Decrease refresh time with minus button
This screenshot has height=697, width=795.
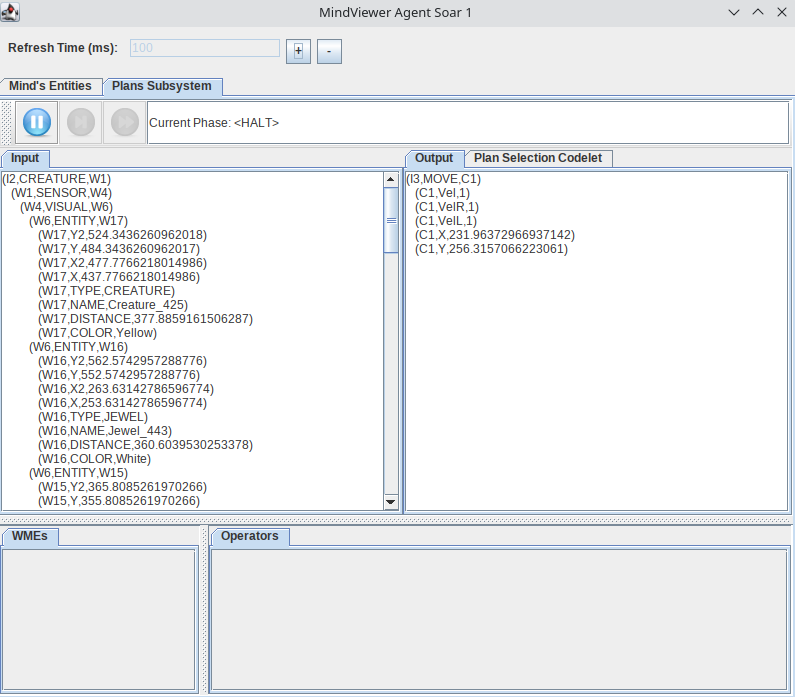tap(329, 51)
